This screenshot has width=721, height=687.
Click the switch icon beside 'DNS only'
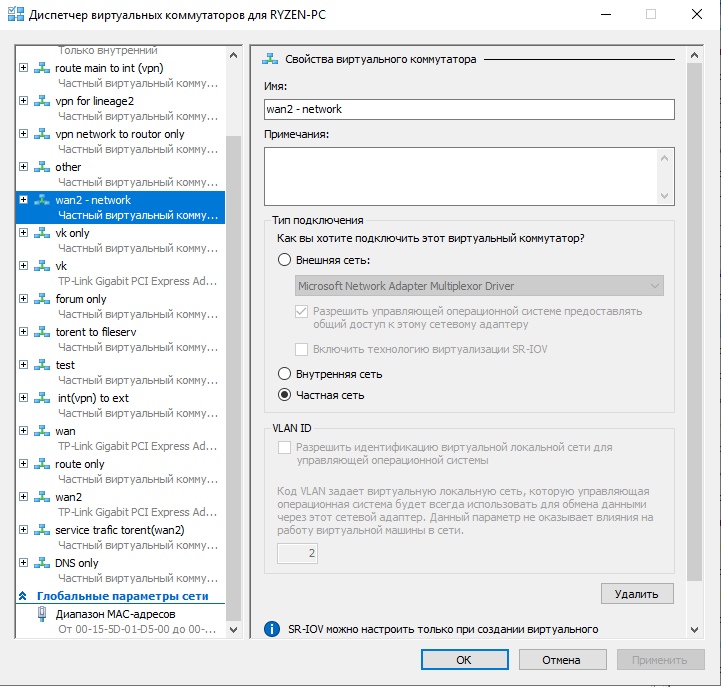[x=42, y=563]
